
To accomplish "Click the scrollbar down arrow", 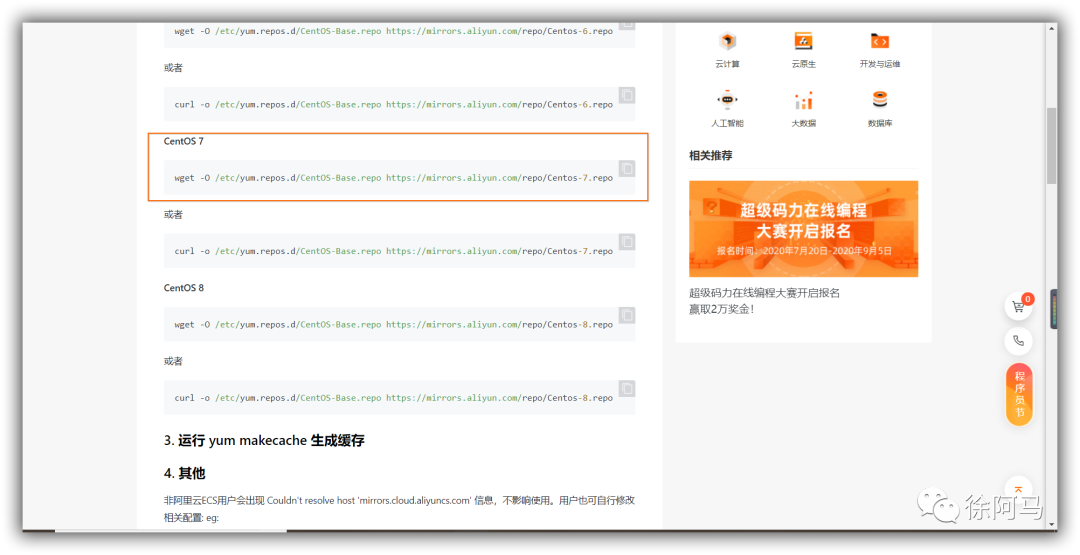I will click(1051, 525).
